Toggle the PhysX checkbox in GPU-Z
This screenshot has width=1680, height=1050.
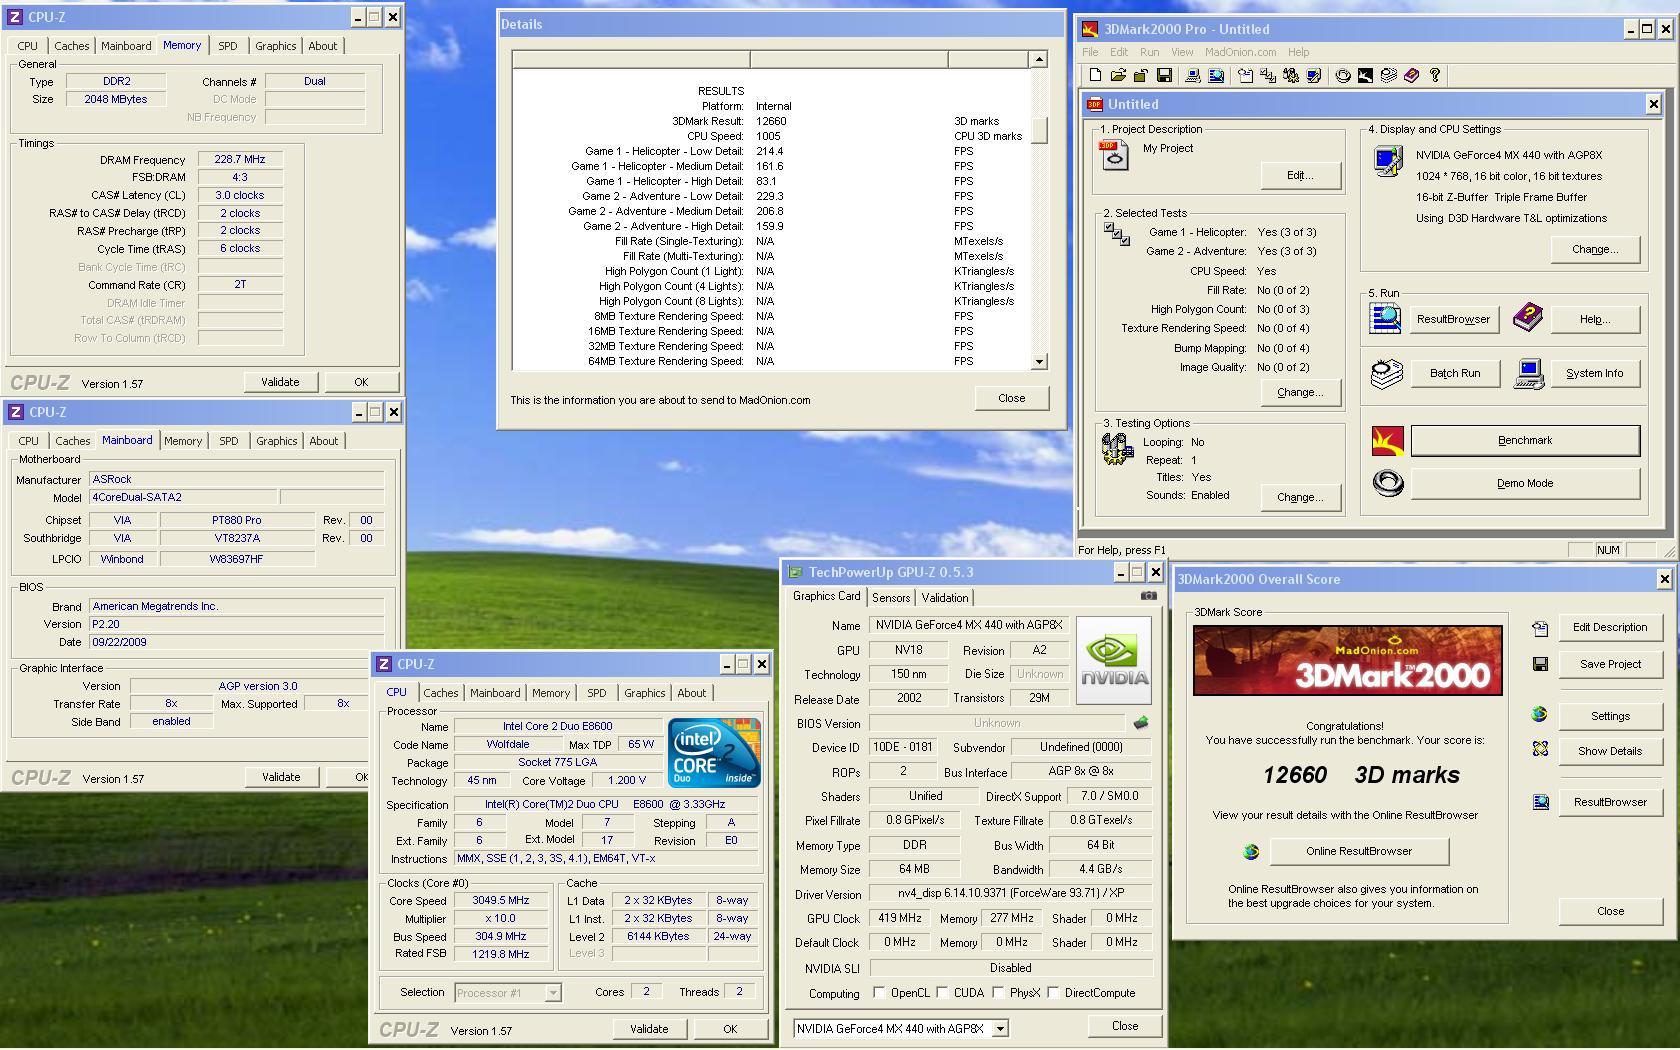pyautogui.click(x=998, y=993)
